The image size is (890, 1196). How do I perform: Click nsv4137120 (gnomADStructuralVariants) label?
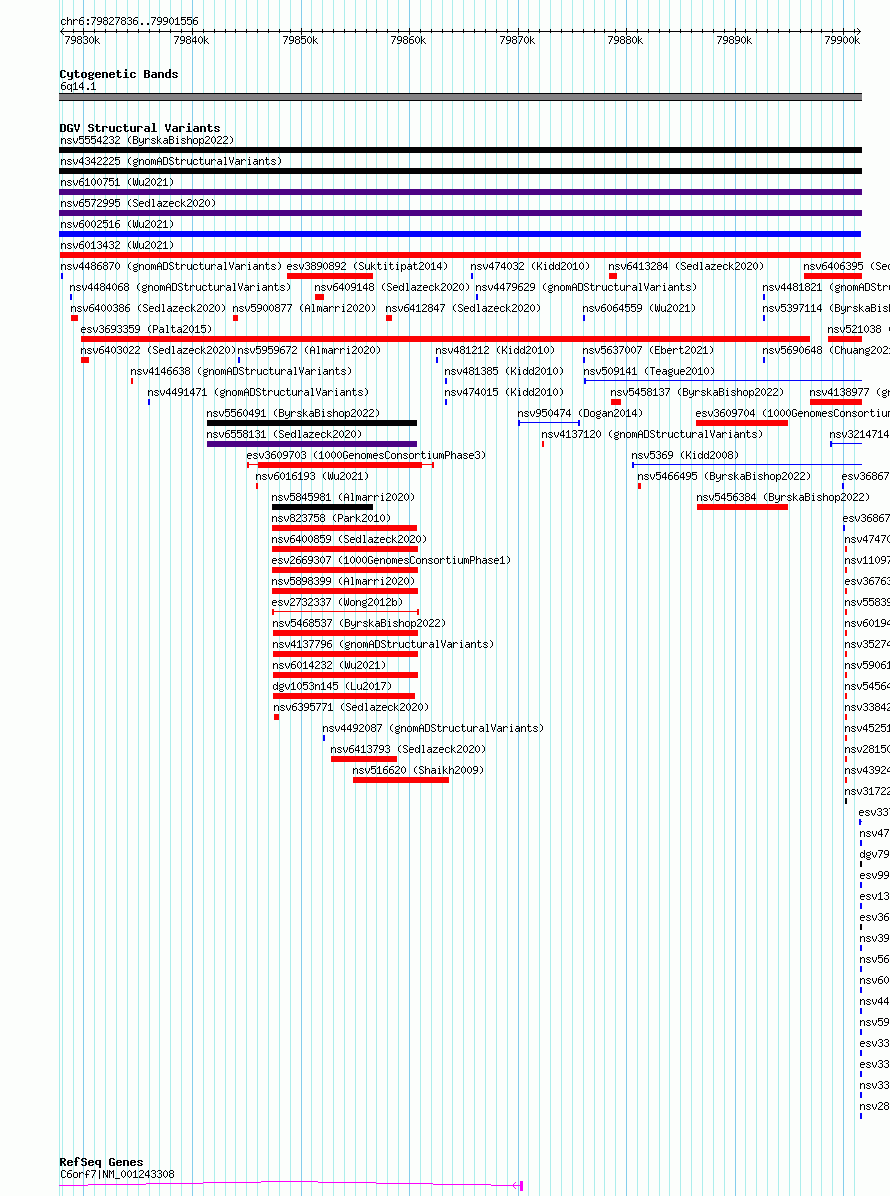[x=652, y=434]
